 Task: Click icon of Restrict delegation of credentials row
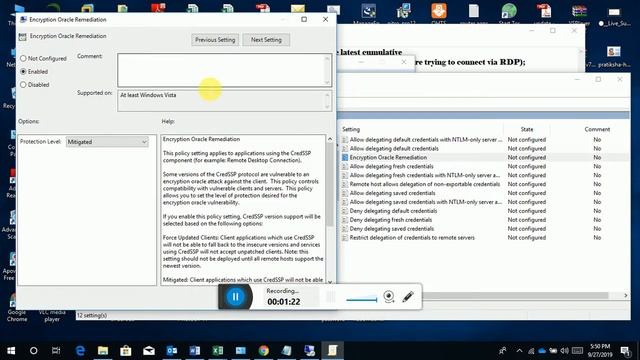[x=345, y=238]
